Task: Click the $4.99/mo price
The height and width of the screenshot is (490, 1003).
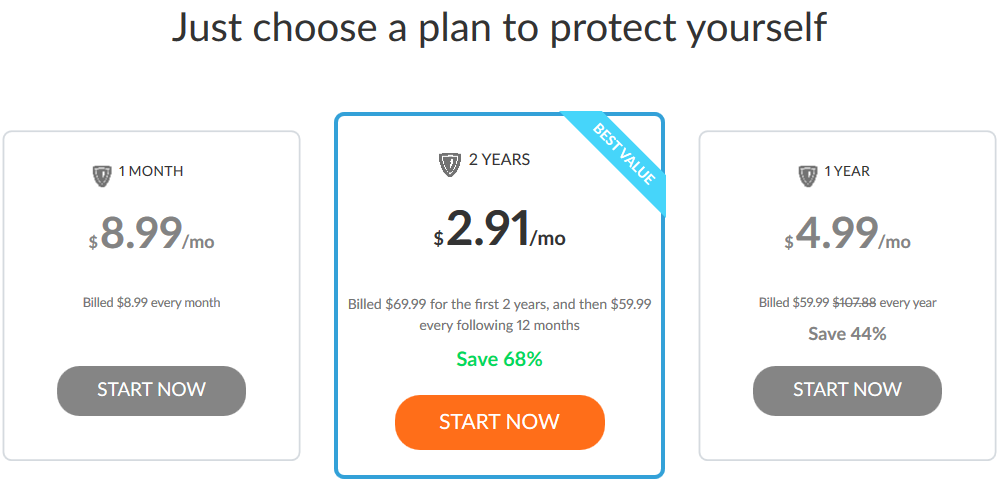Action: [848, 233]
